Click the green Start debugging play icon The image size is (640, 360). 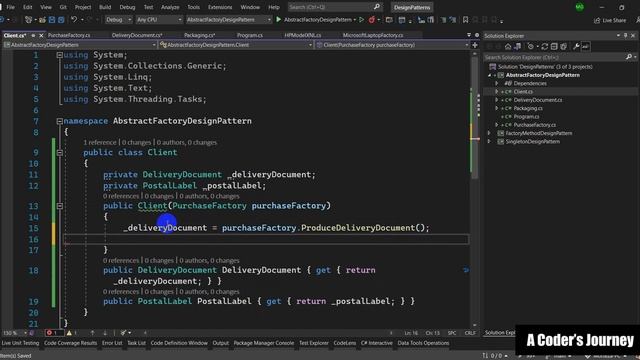click(x=278, y=20)
